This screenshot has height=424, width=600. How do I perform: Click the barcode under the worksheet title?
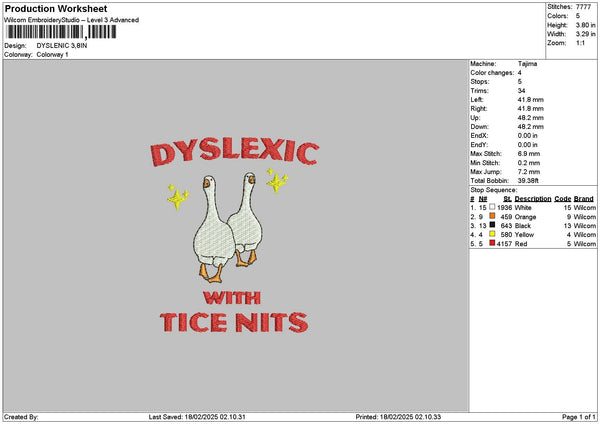pos(60,32)
